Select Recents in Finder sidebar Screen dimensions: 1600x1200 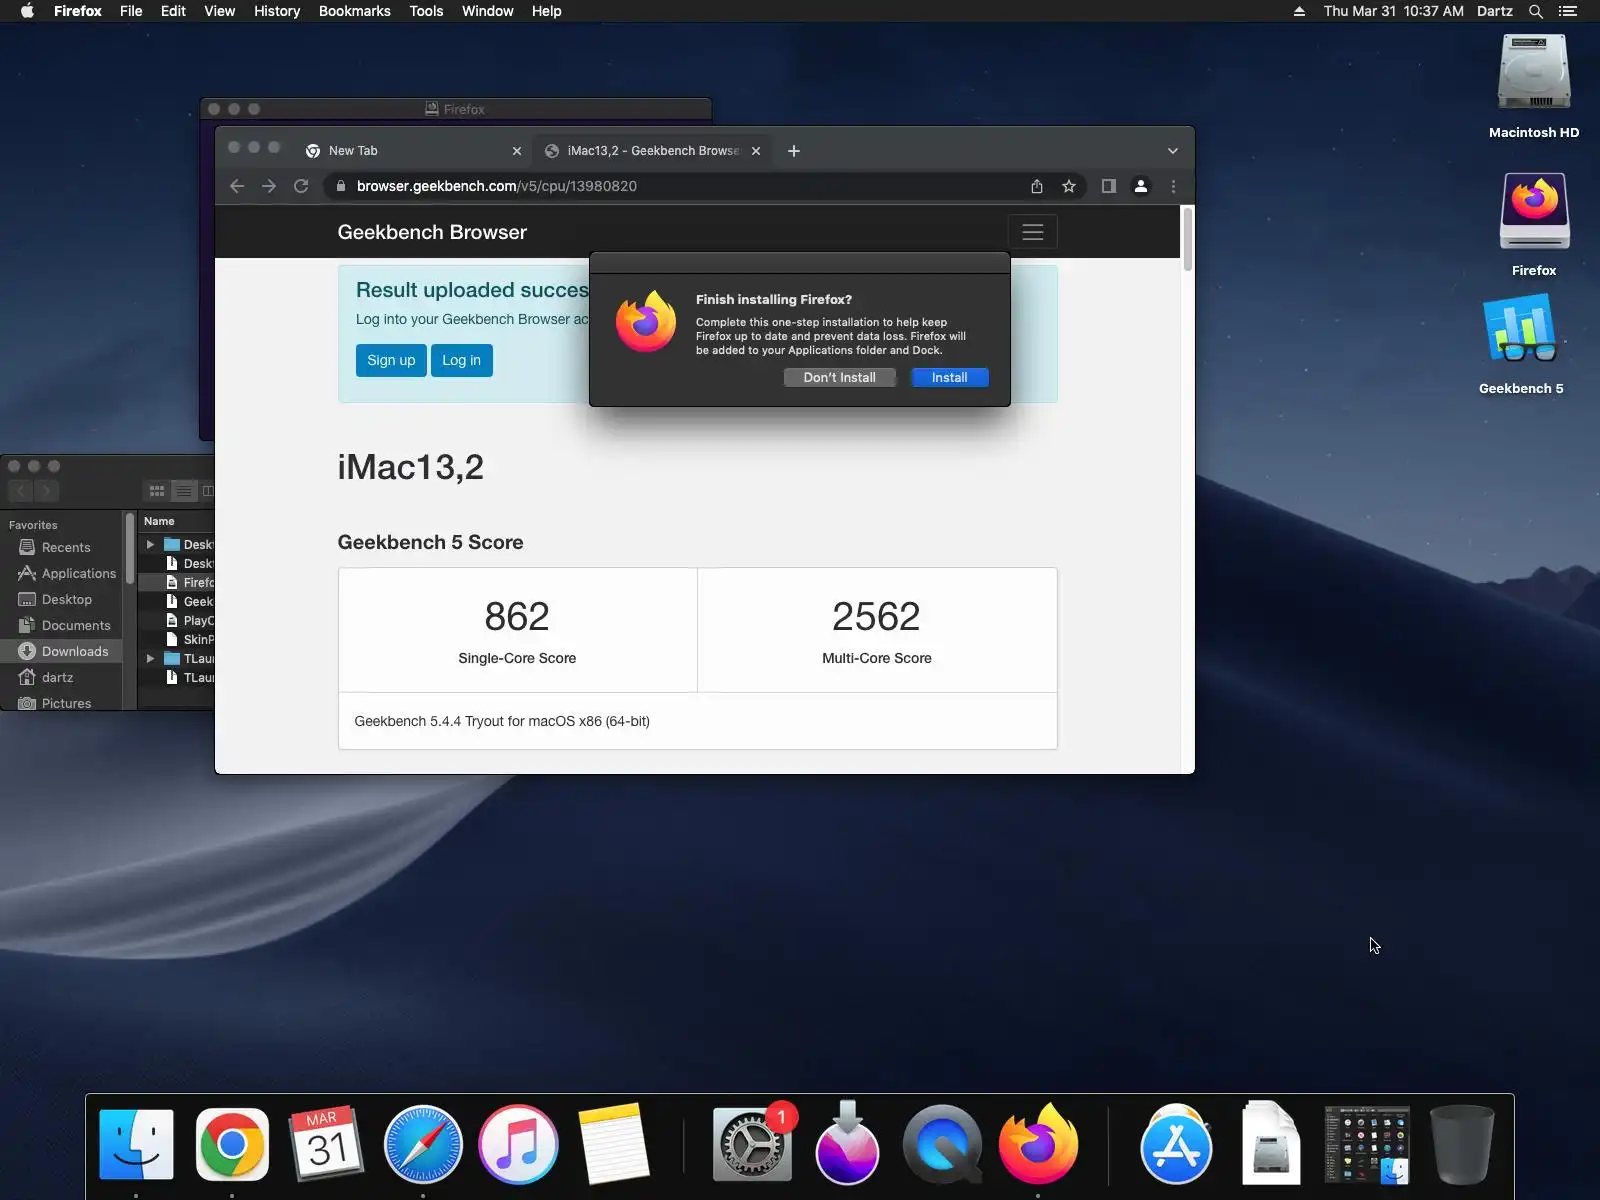[66, 547]
